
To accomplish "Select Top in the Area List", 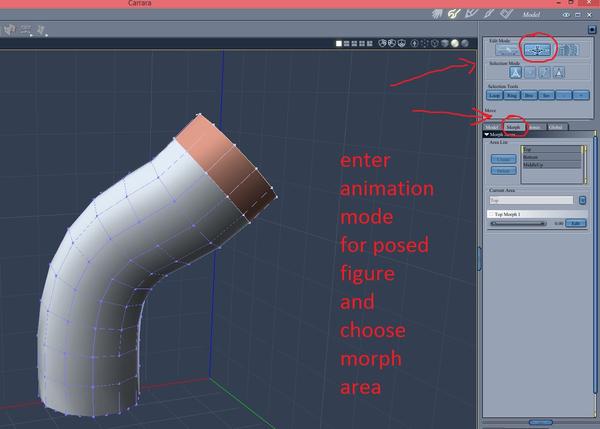I will click(x=551, y=149).
